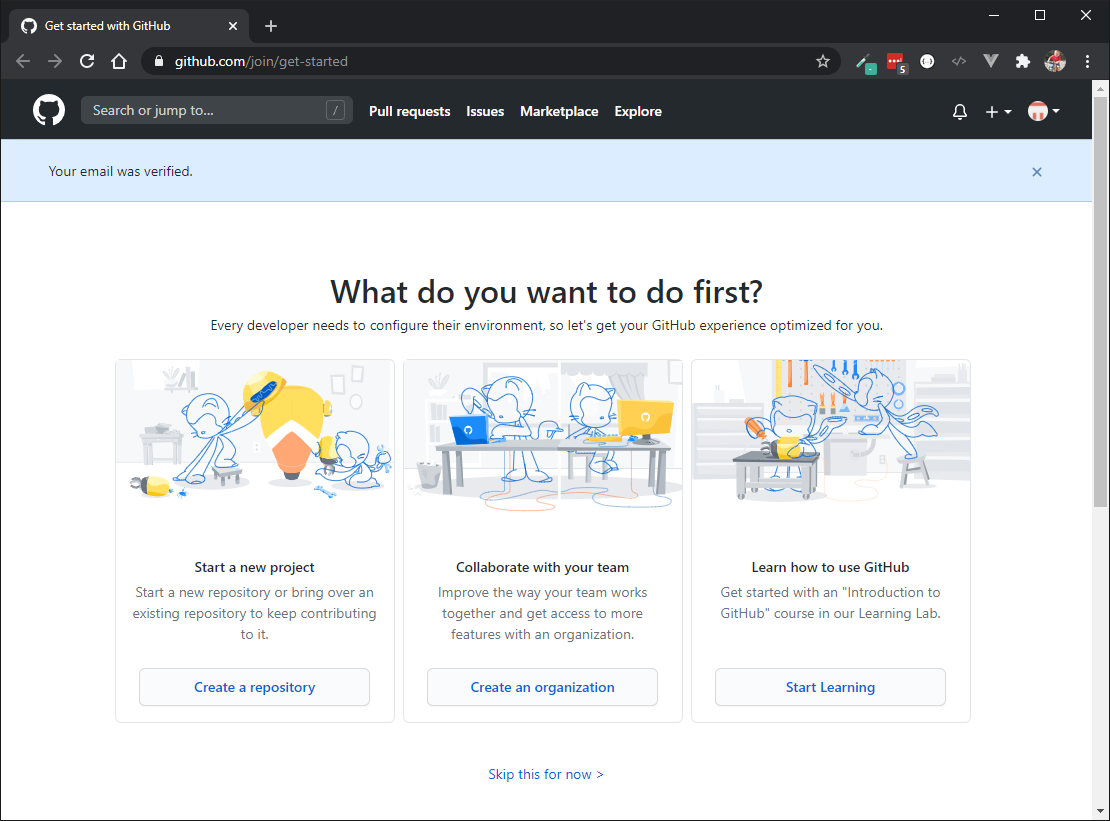The height and width of the screenshot is (821, 1110).
Task: Select the 'Get started with GitHub' tab
Action: [130, 26]
